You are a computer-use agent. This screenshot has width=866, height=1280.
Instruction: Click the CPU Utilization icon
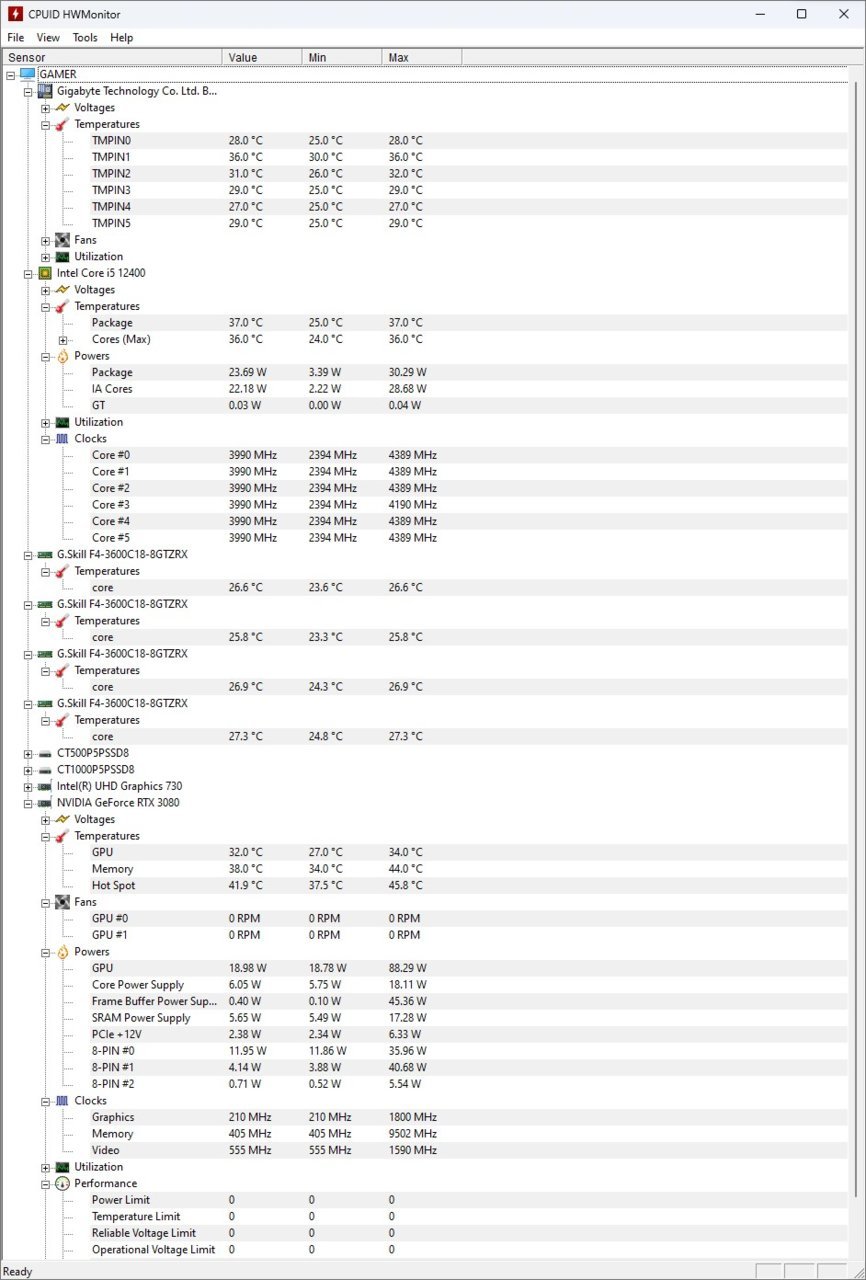point(62,422)
